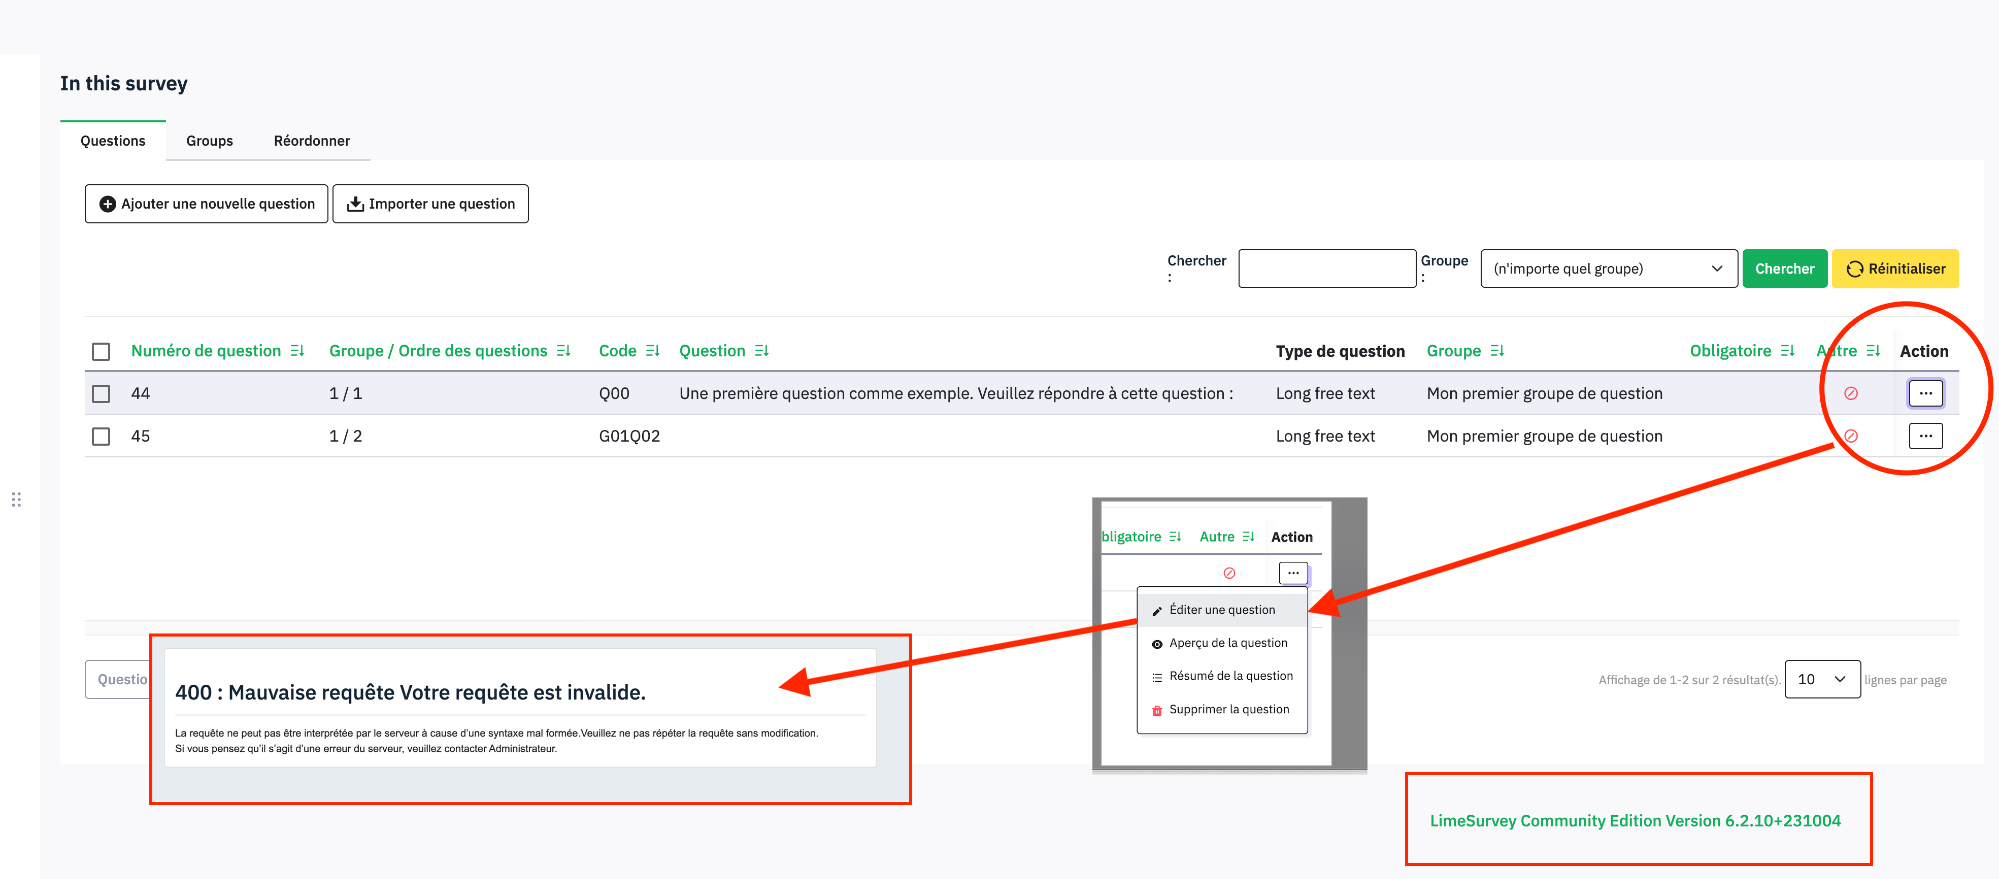The height and width of the screenshot is (879, 1999).
Task: Check the checkbox for question 44
Action: click(101, 394)
